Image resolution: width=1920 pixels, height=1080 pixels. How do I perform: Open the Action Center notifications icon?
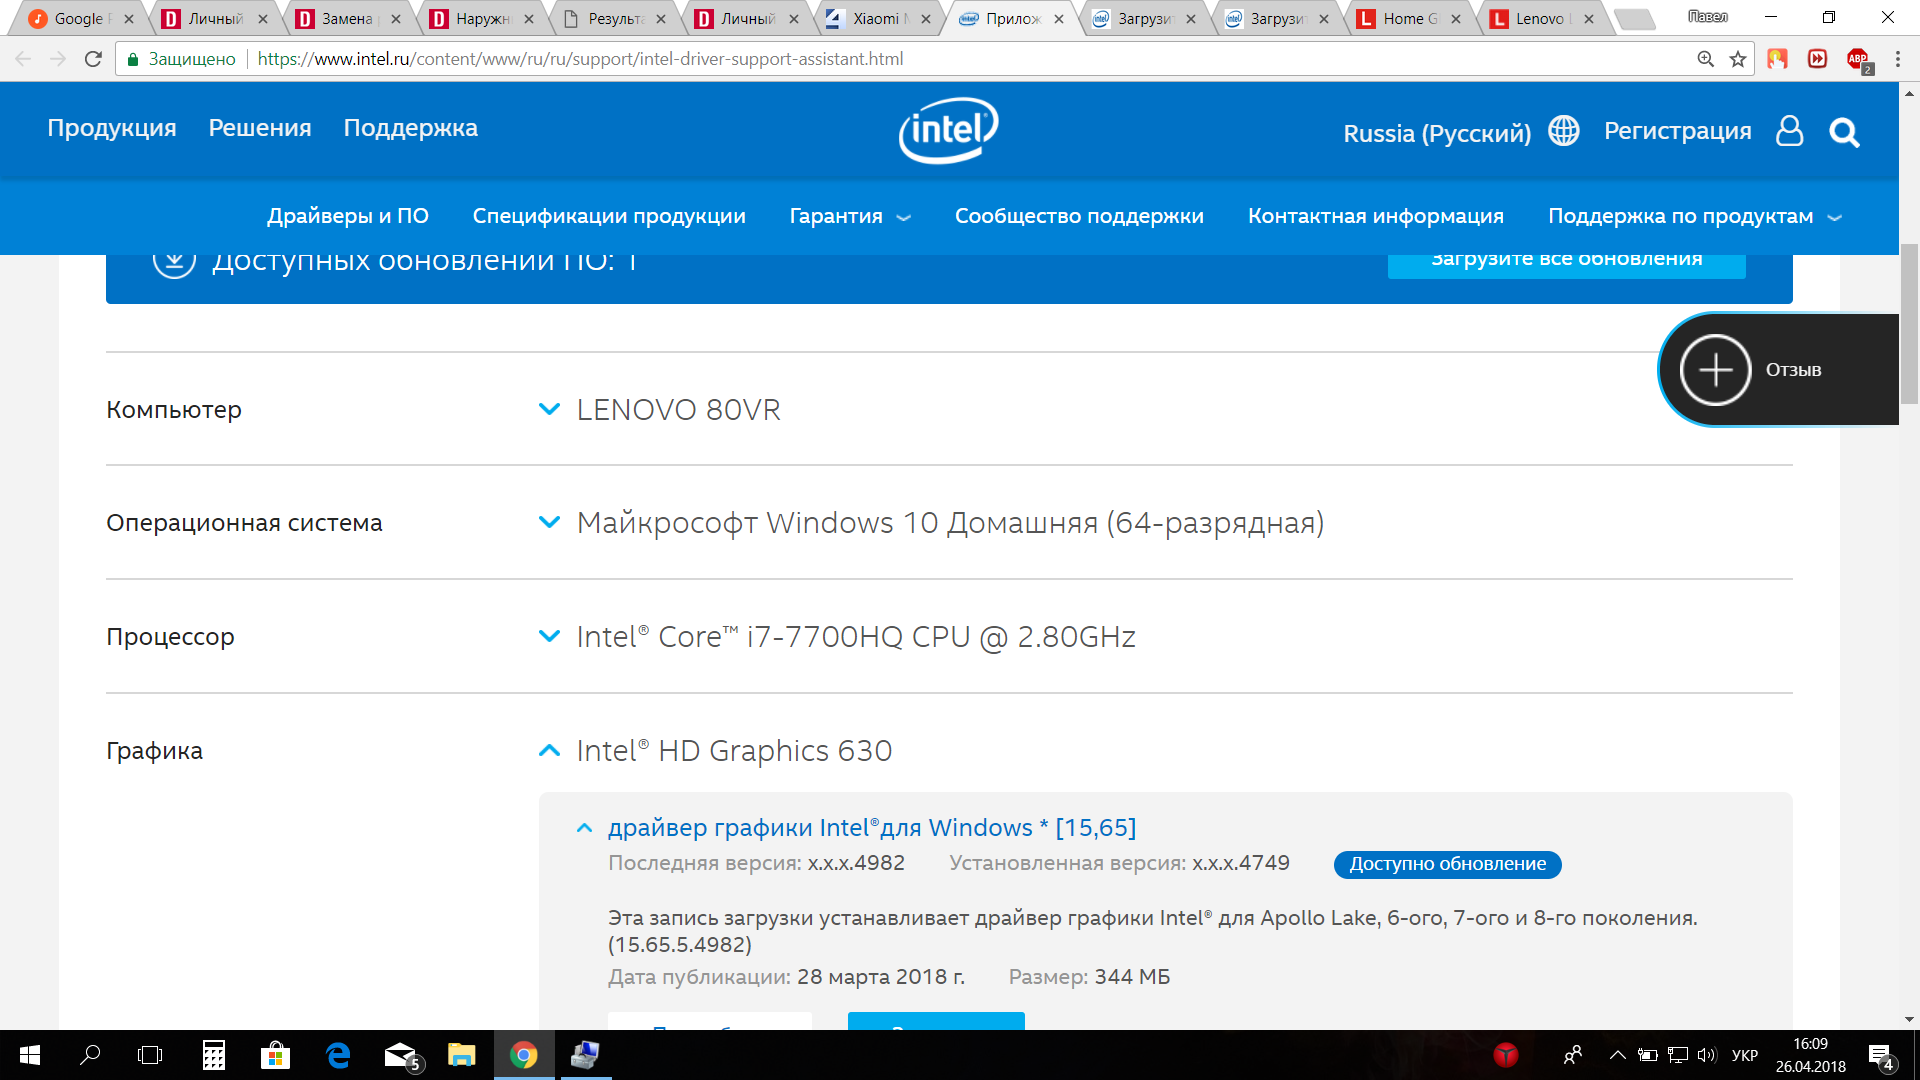click(x=1880, y=1056)
